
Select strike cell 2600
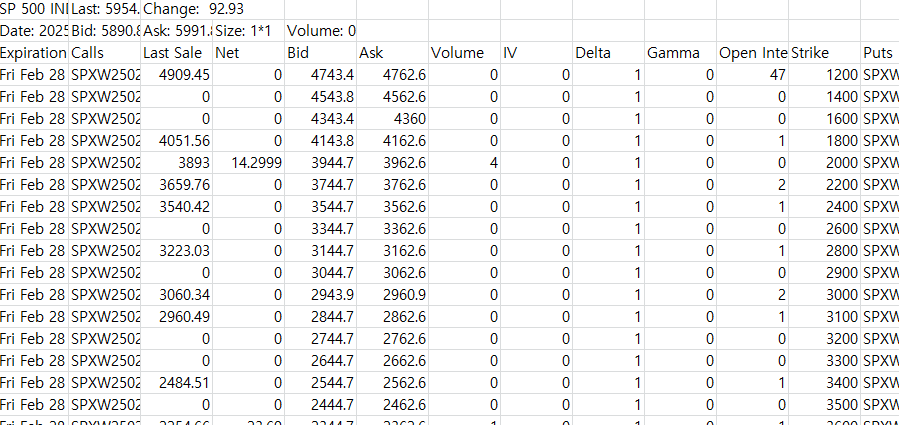tap(824, 229)
